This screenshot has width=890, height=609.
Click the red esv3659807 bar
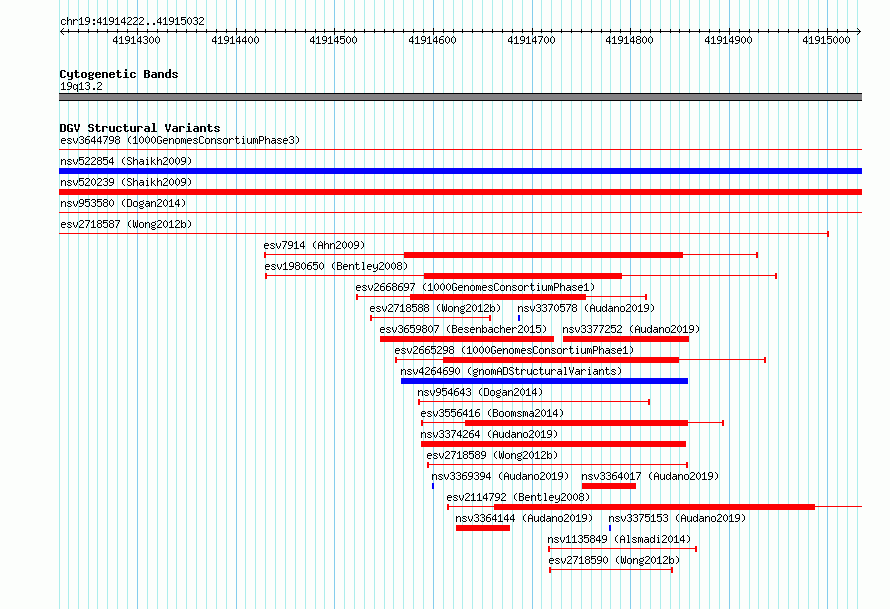tap(467, 339)
